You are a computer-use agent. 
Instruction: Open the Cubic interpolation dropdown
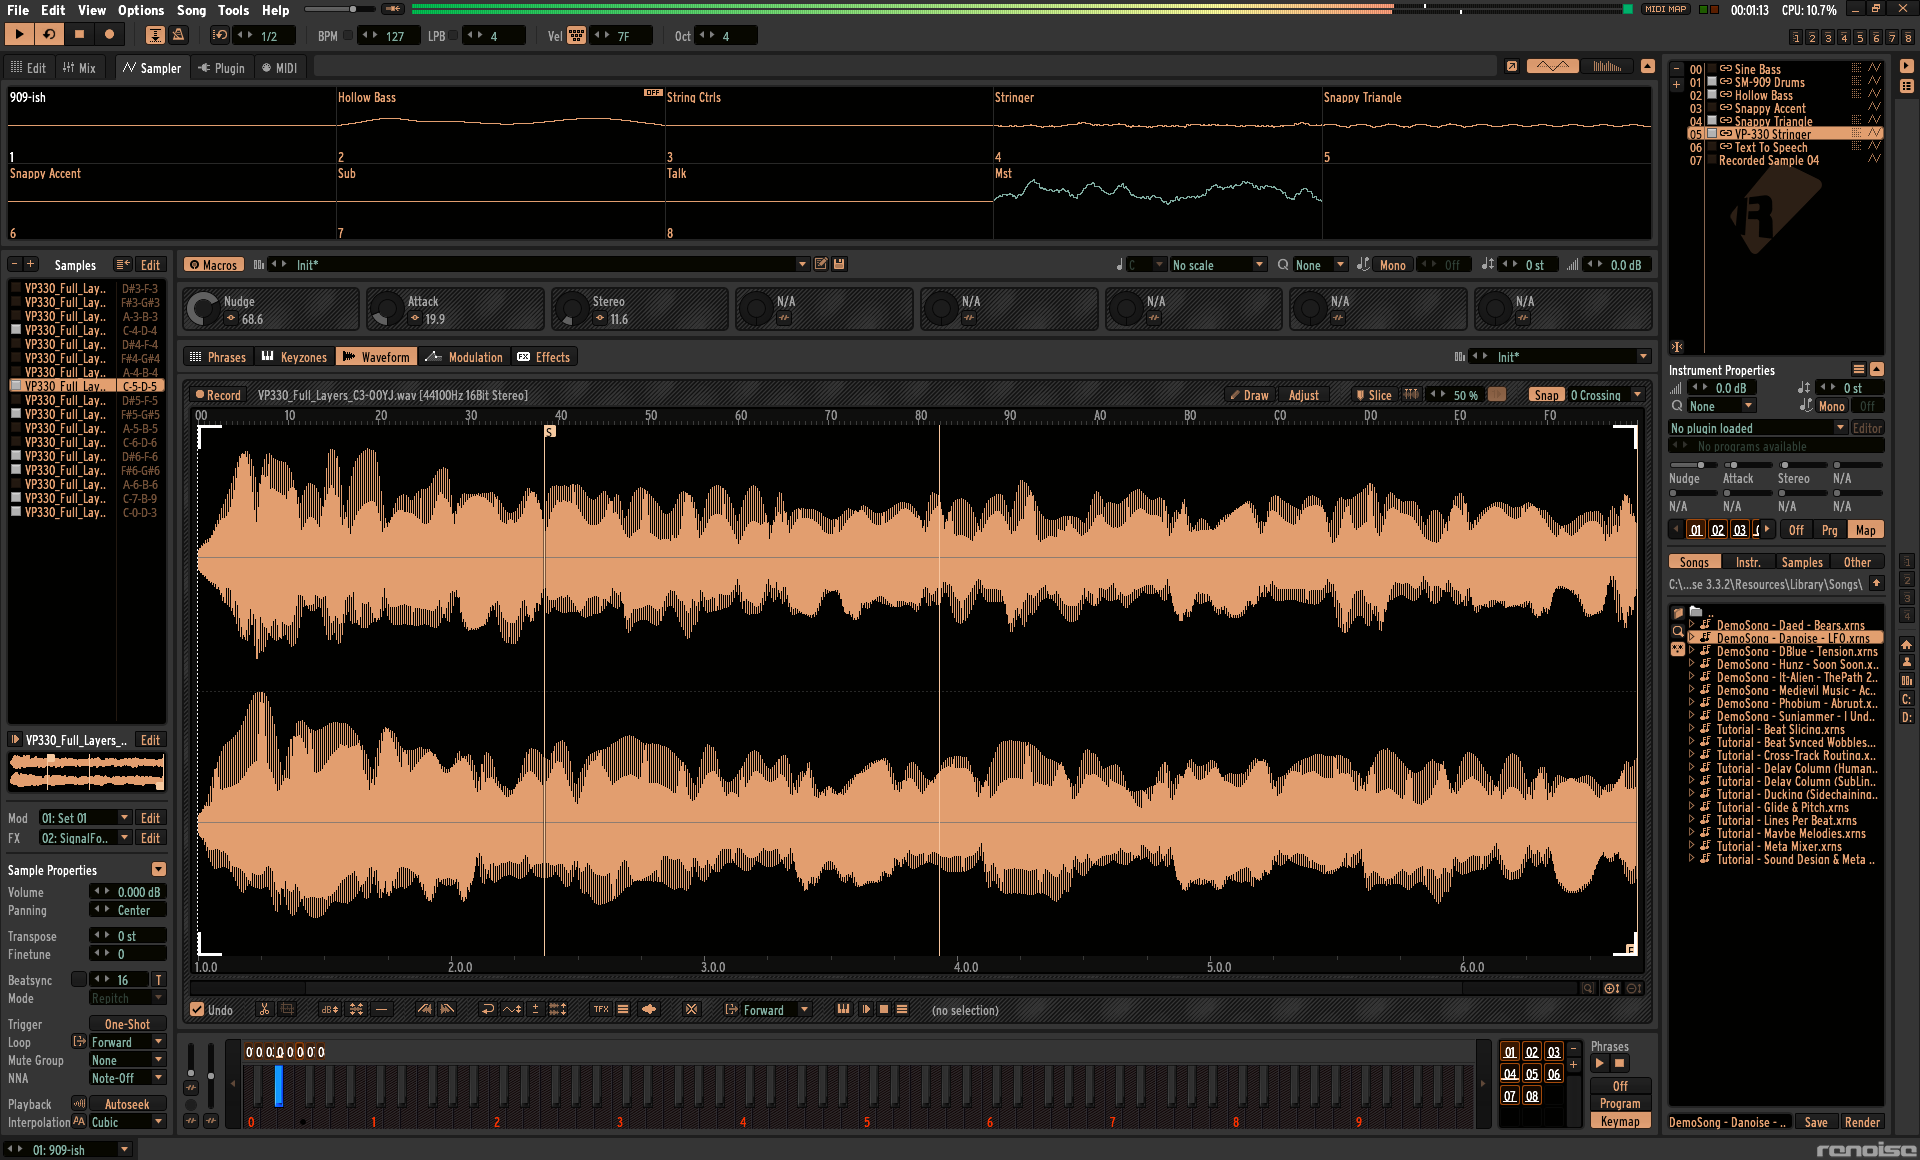click(x=127, y=1122)
